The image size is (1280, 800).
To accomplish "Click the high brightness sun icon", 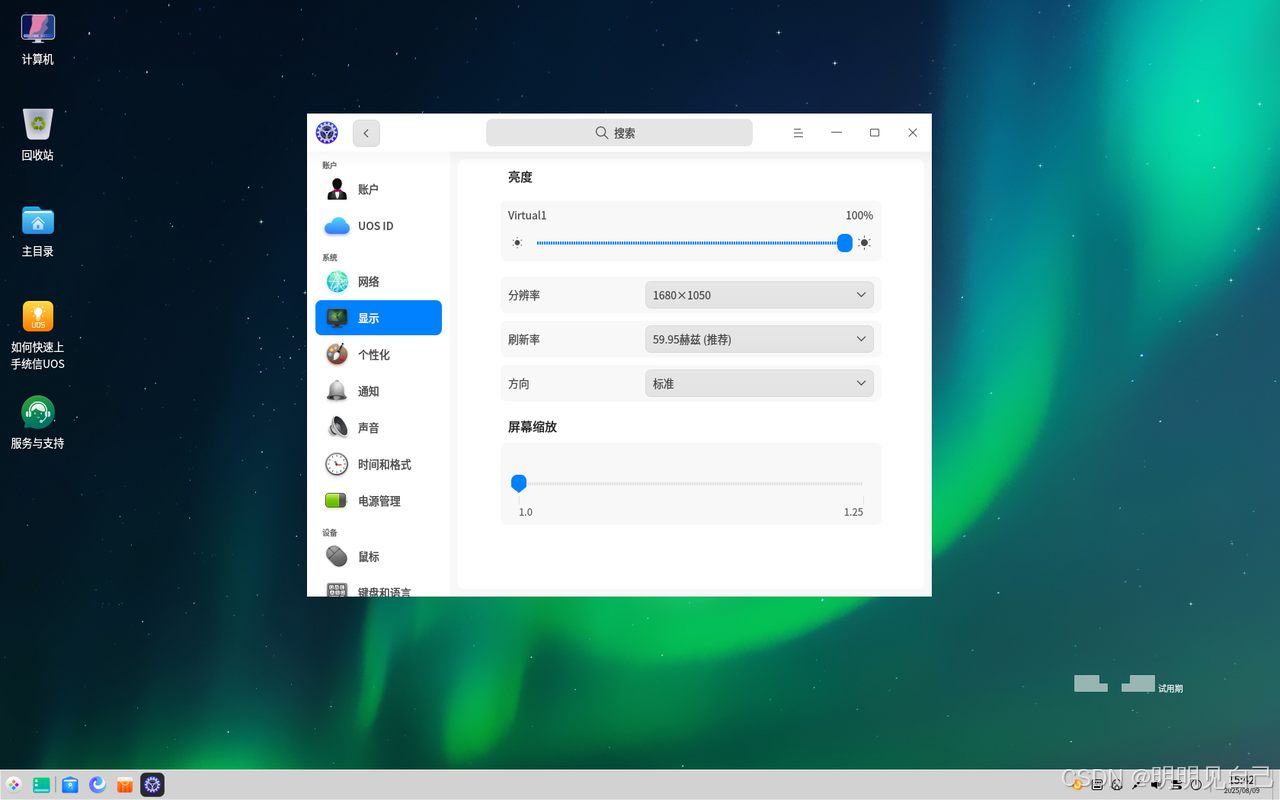I will 864,243.
